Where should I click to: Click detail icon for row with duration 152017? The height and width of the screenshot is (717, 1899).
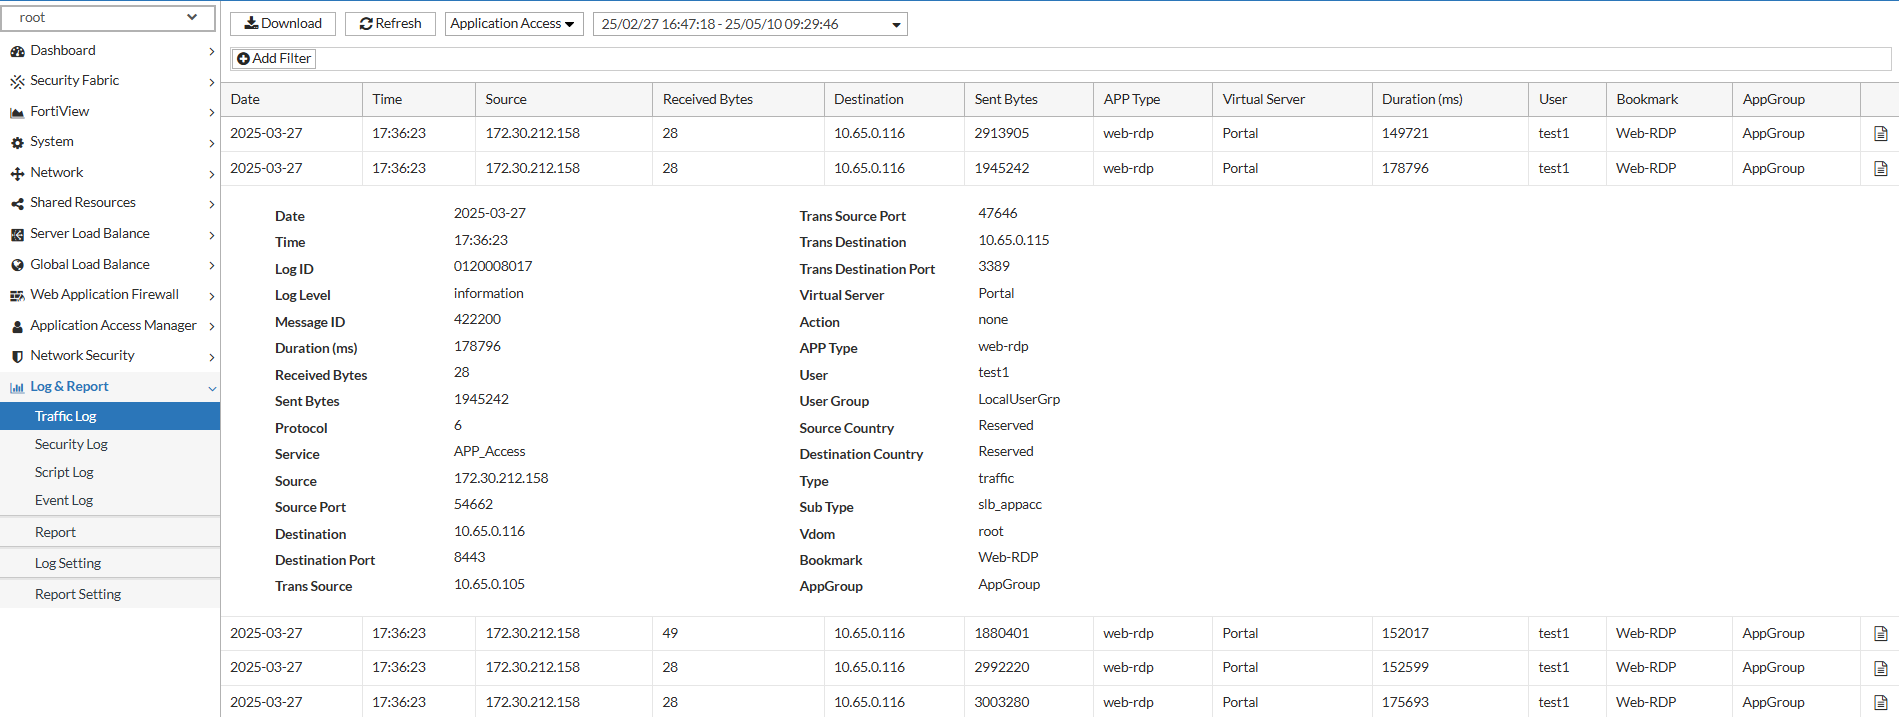[x=1880, y=634]
